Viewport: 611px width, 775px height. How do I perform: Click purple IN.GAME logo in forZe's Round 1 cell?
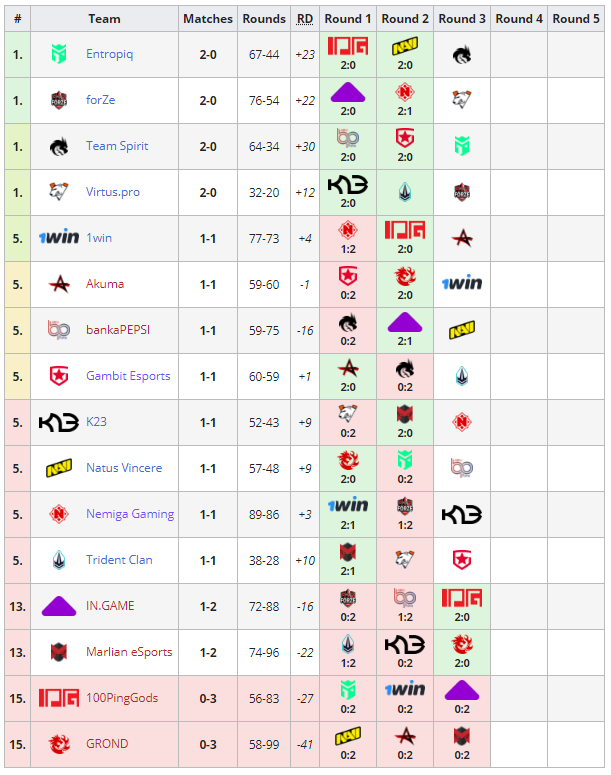coord(348,92)
